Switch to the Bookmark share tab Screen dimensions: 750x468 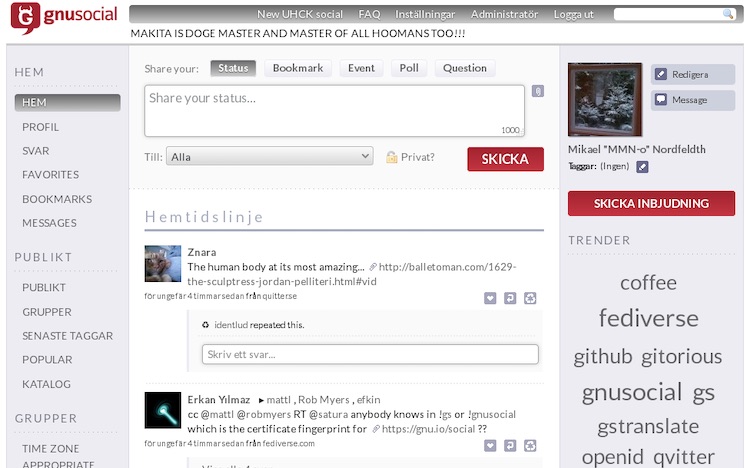pyautogui.click(x=298, y=68)
